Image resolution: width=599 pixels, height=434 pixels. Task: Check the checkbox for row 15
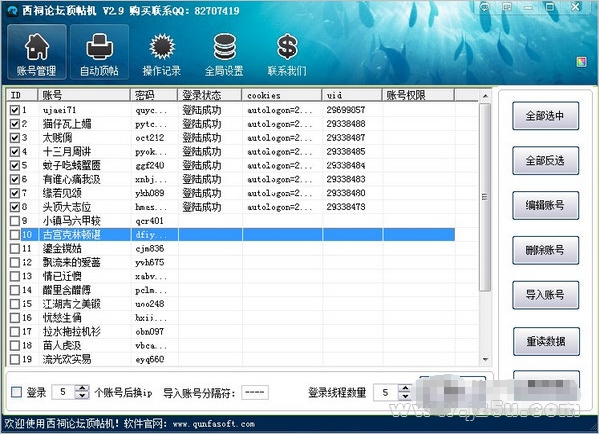15,304
